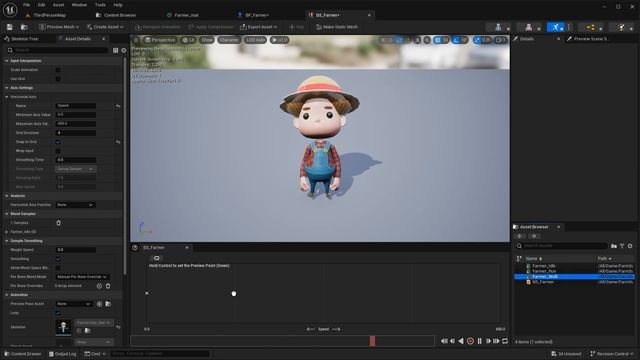The image size is (640, 360).
Task: Select the highlighted animation mode icon
Action: tap(556, 27)
